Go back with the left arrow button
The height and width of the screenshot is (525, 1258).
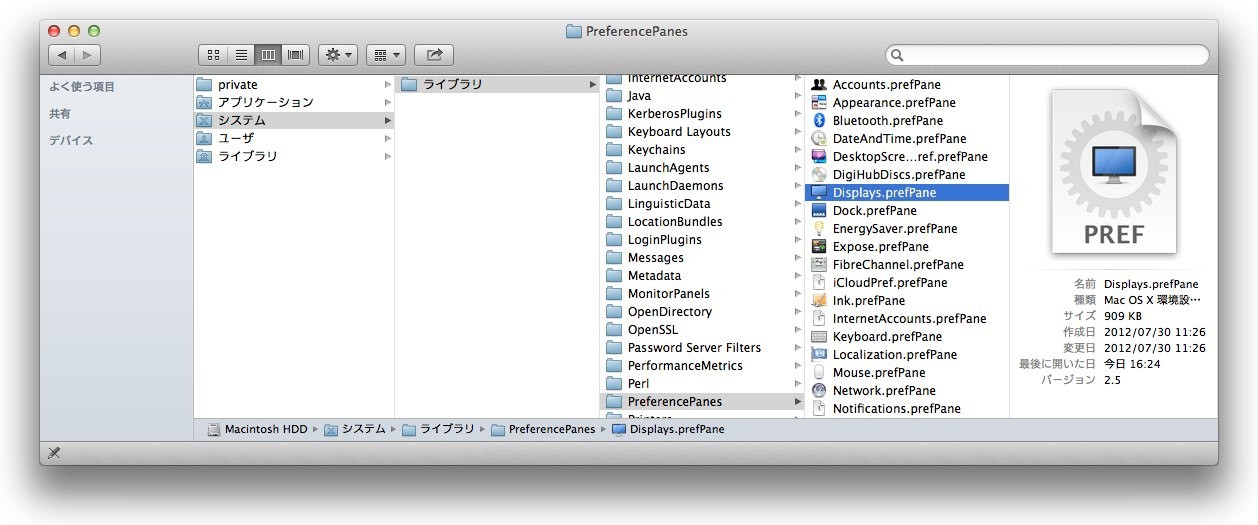click(62, 55)
